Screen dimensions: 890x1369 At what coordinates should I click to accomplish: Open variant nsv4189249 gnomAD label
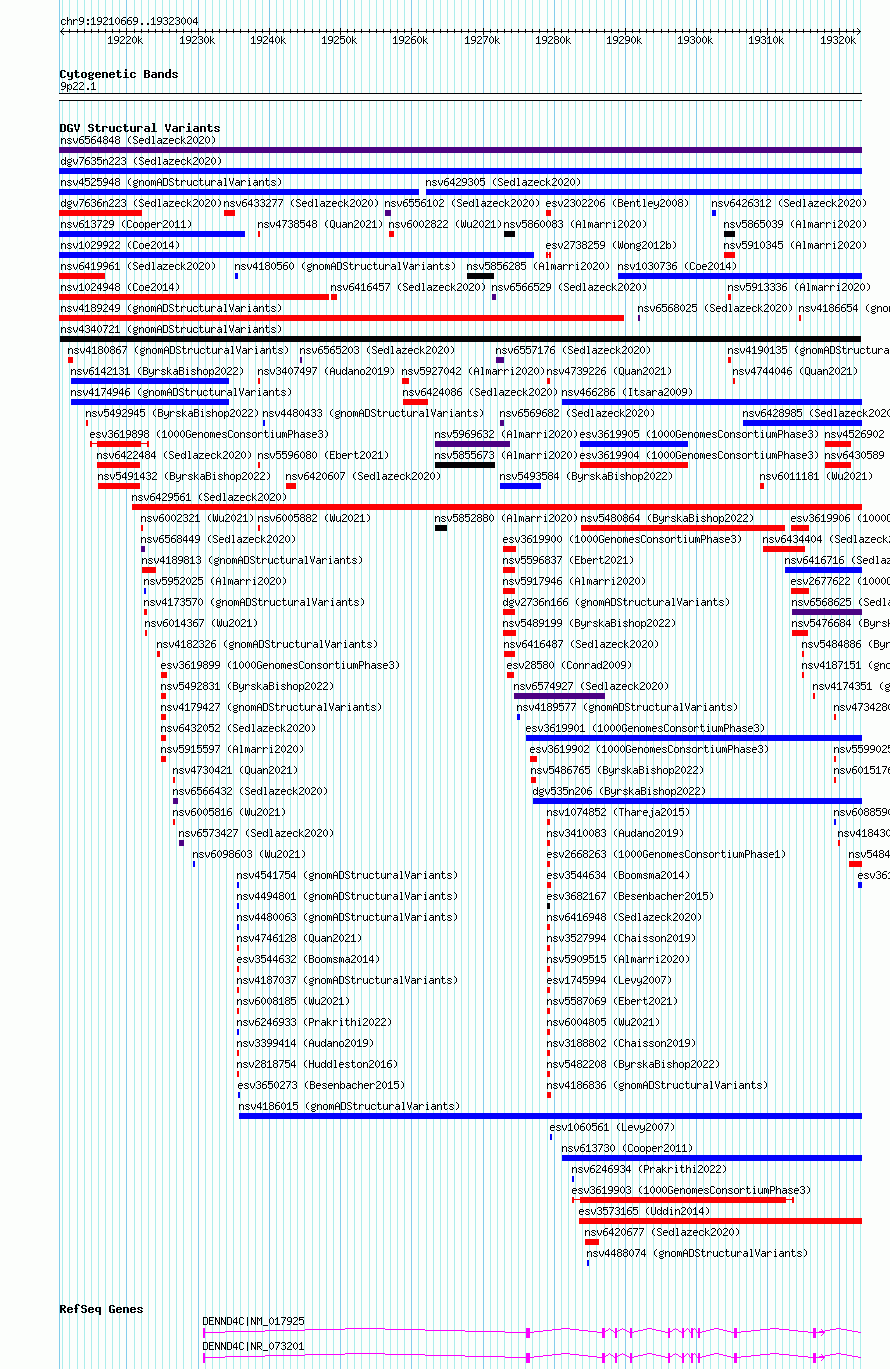pyautogui.click(x=171, y=308)
